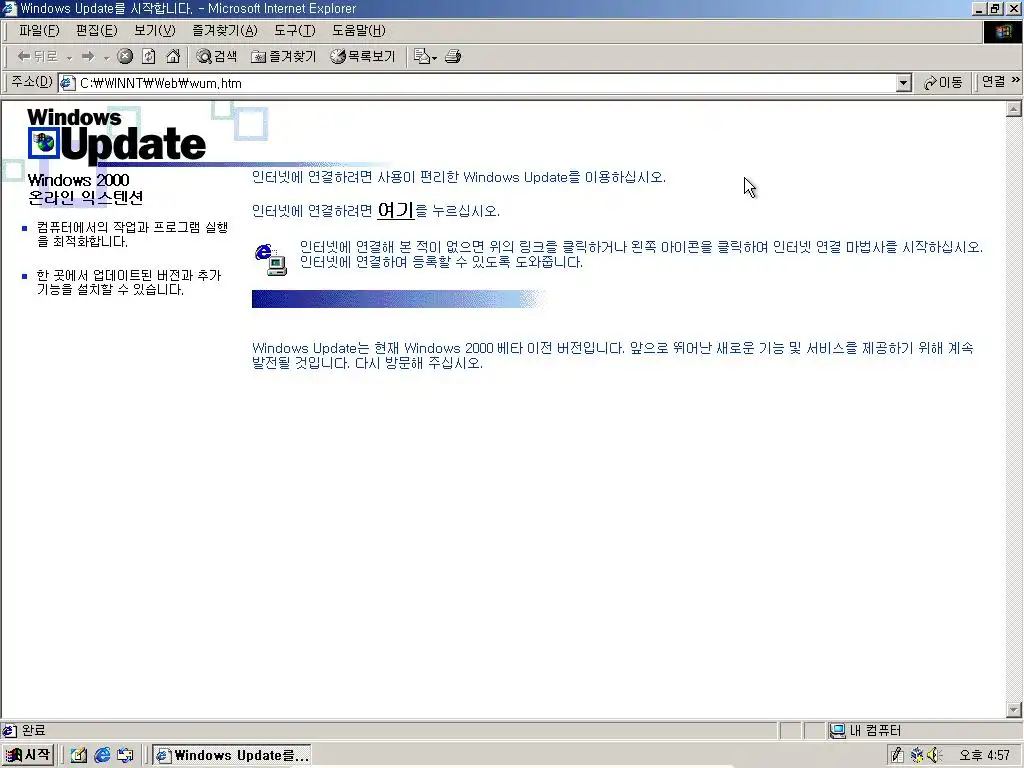Go back using the 뒤로 arrow button
Screen dimensions: 1024x768
[38, 57]
